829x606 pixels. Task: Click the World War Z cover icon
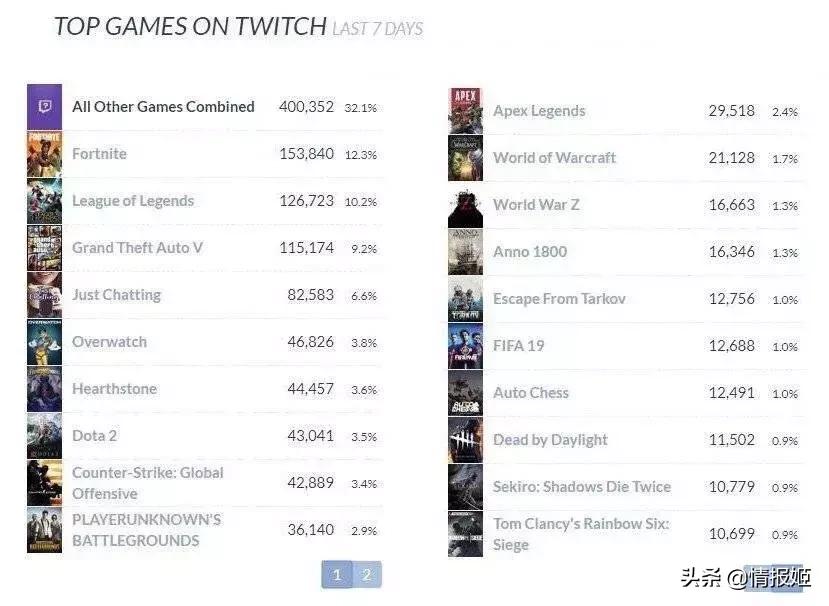click(x=465, y=205)
